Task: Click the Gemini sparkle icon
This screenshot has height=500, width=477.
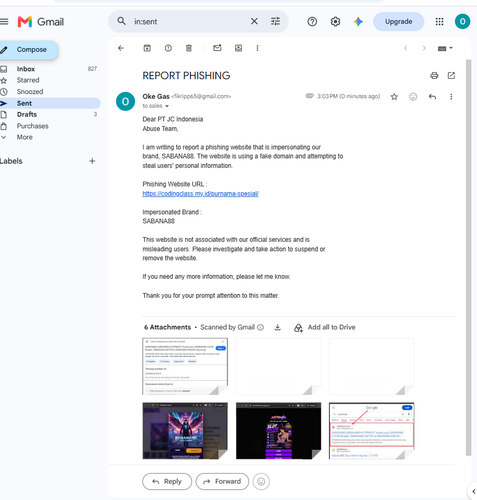Action: tap(358, 22)
